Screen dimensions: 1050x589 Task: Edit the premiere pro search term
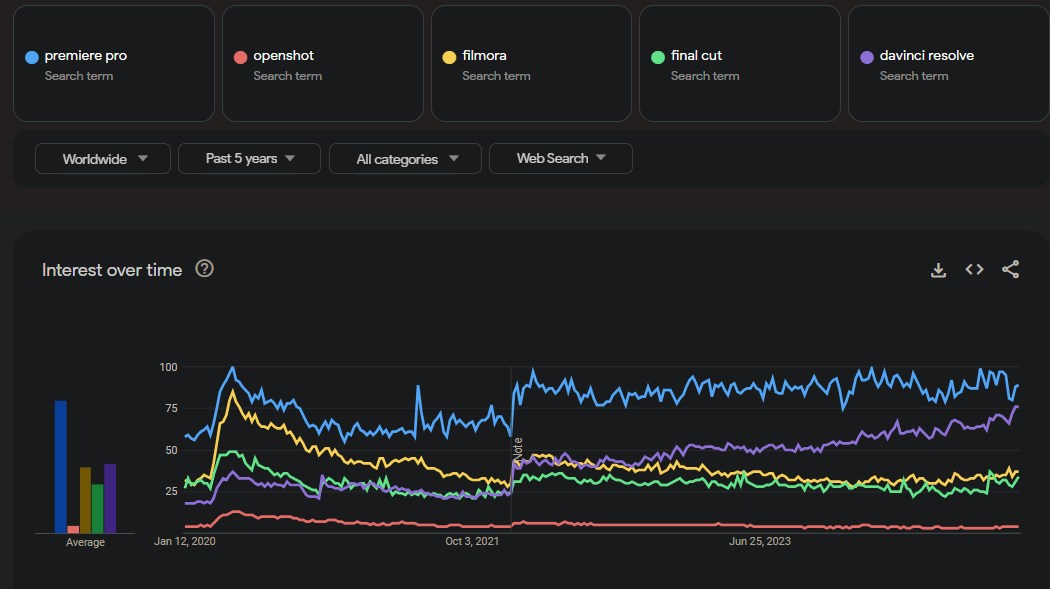(x=86, y=56)
